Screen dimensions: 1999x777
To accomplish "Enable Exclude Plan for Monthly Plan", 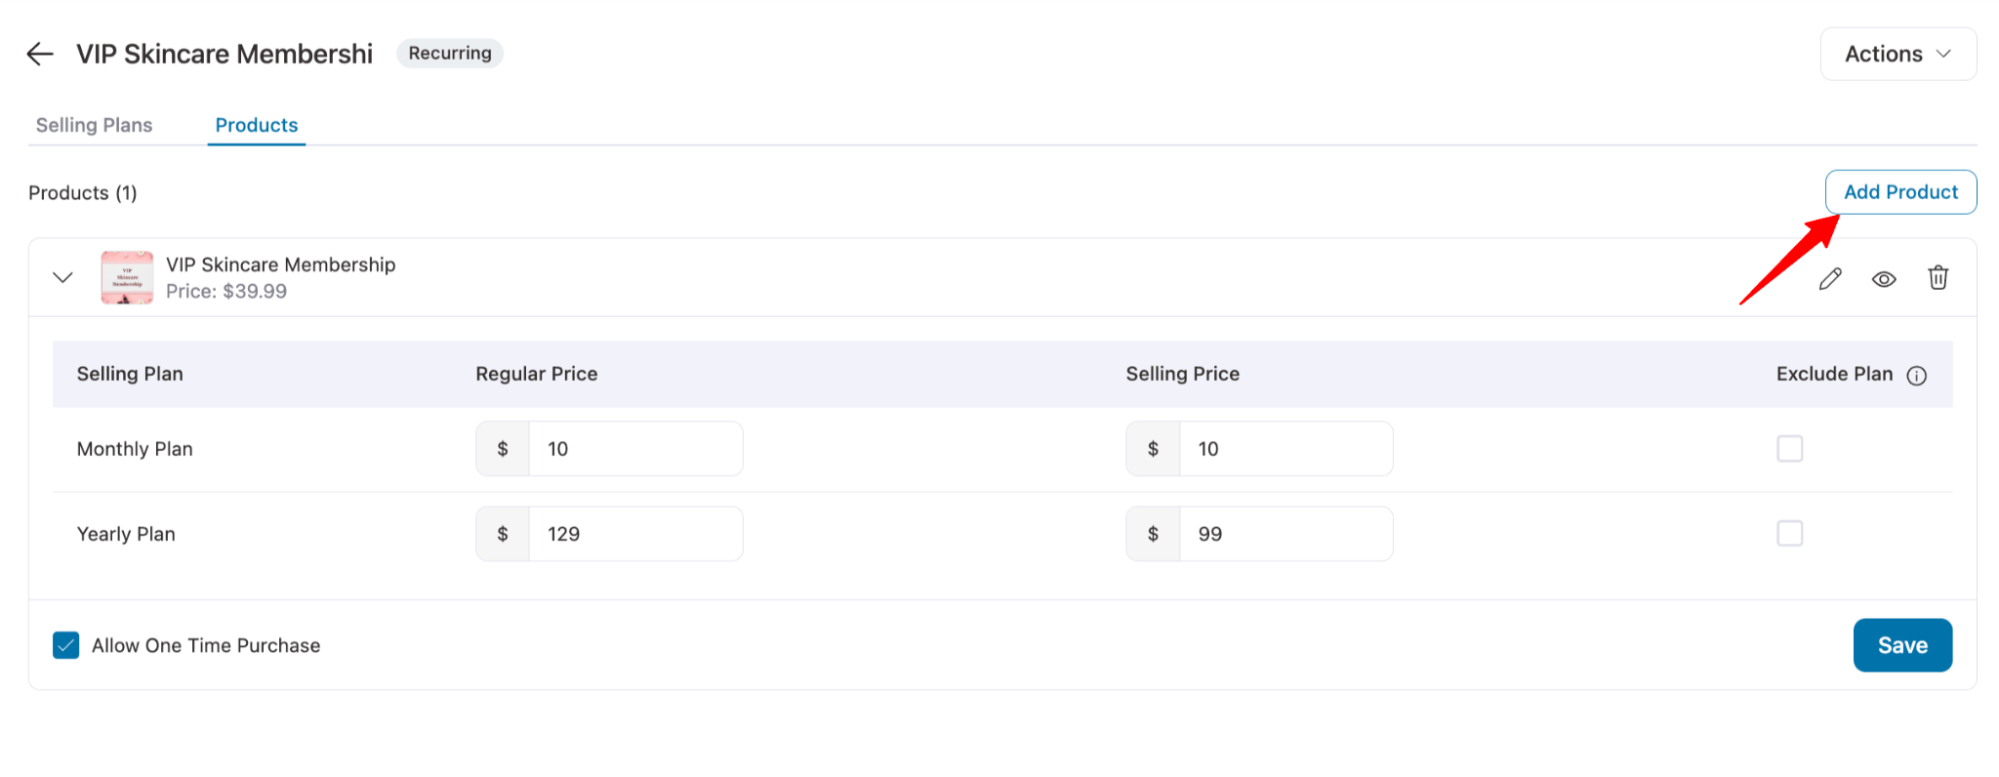I will pyautogui.click(x=1790, y=449).
